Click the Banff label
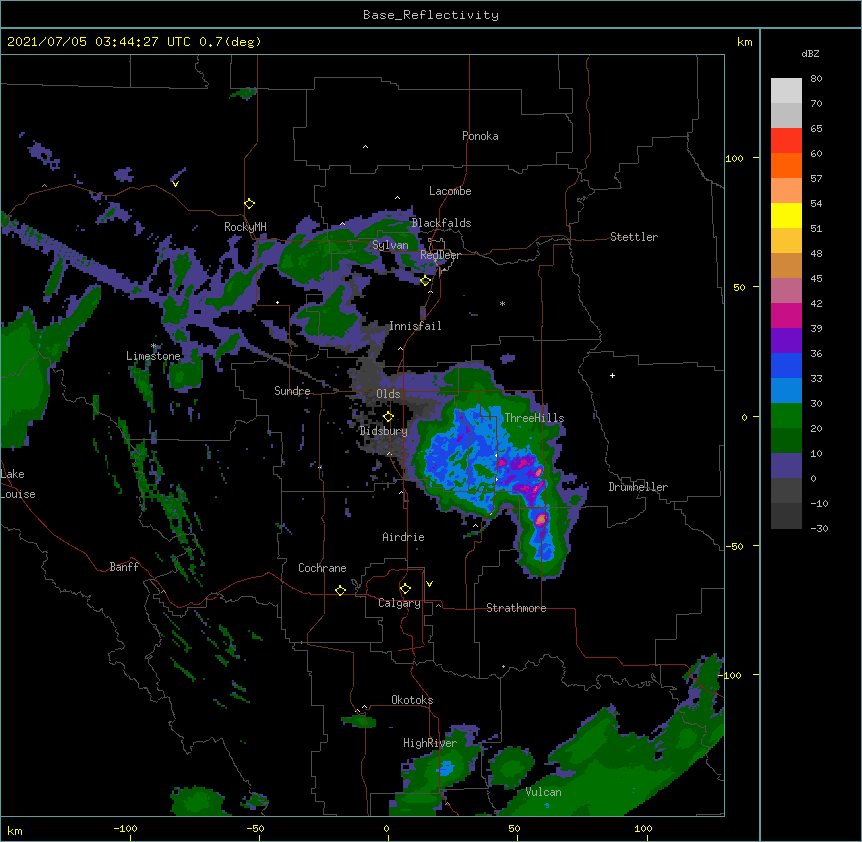Viewport: 862px width, 842px height. coord(124,567)
